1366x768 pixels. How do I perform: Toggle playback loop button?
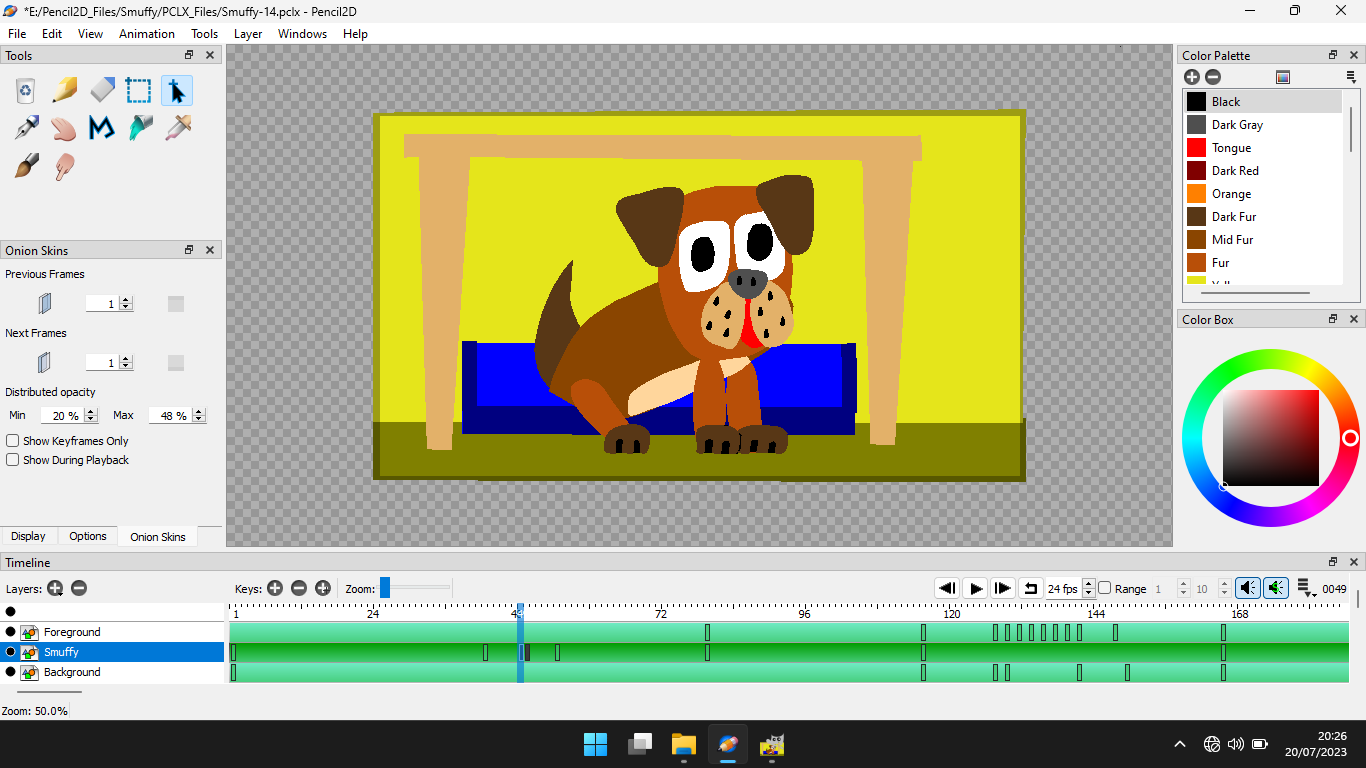pyautogui.click(x=1031, y=588)
